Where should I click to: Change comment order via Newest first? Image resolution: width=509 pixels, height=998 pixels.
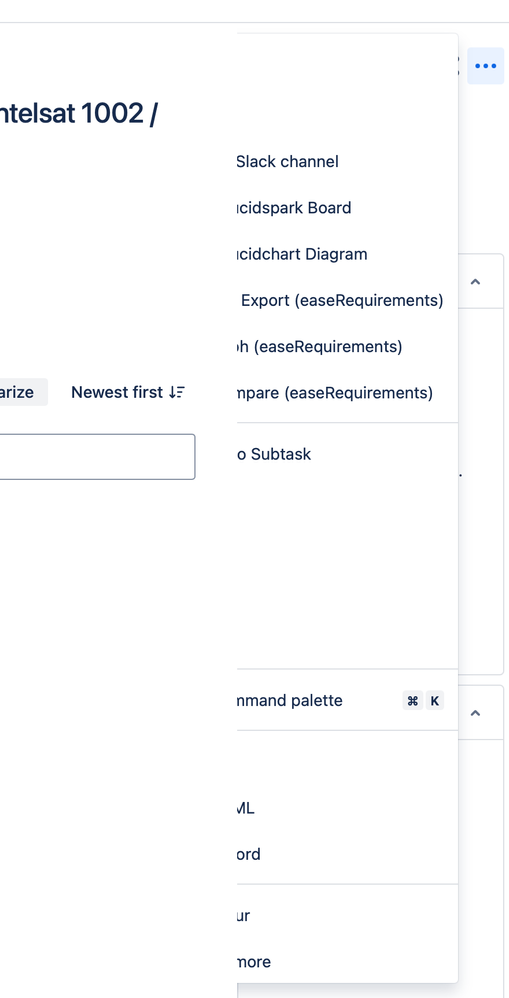(x=128, y=392)
